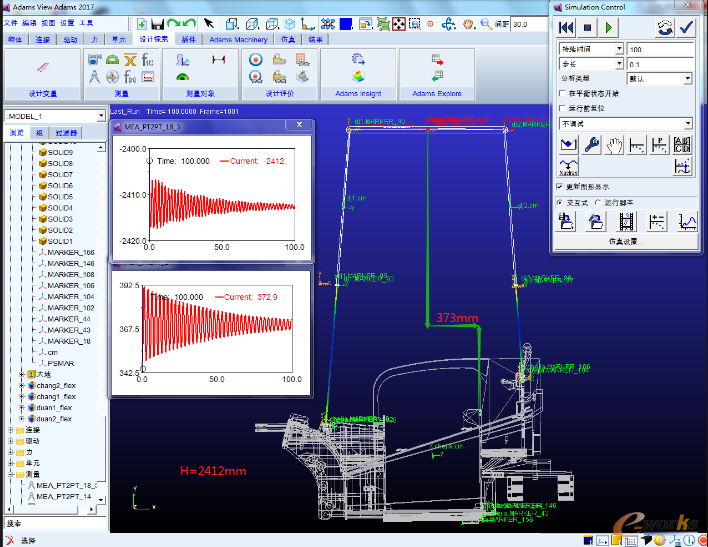The width and height of the screenshot is (708, 547).
Task: Select MEA_PT2PT_14 measure in the tree
Action: [64, 496]
